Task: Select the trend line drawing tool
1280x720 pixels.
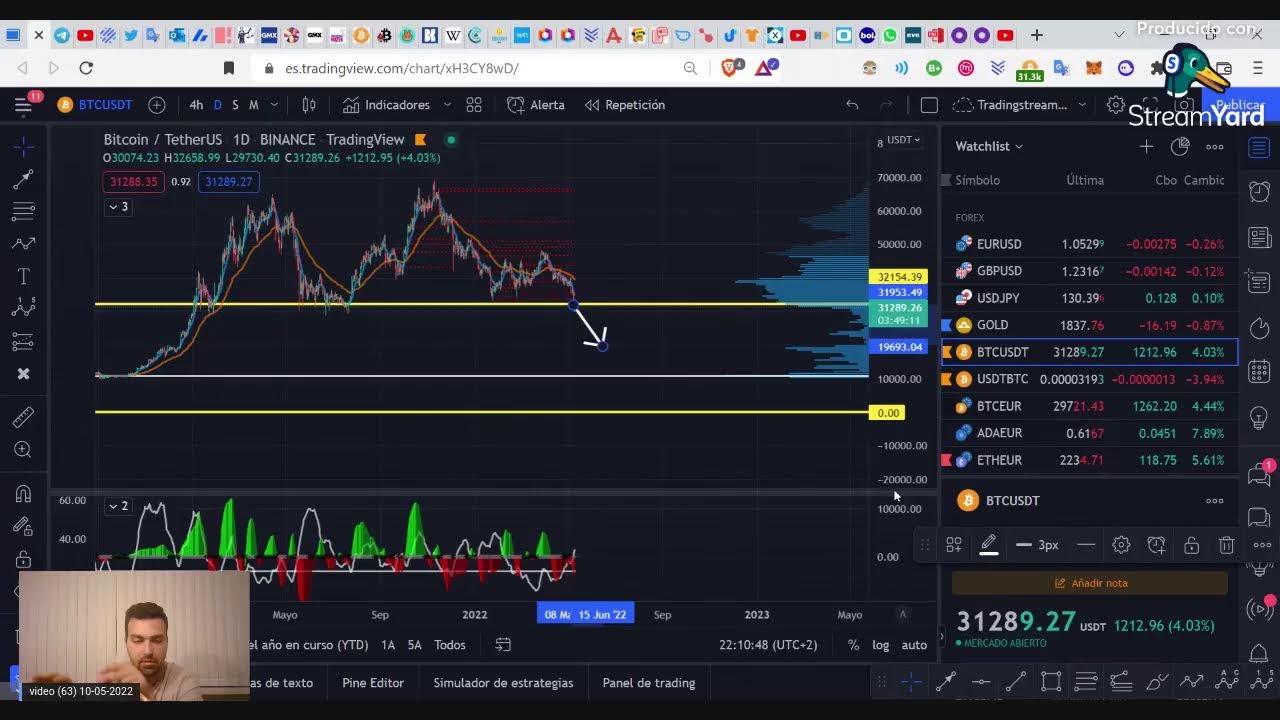Action: [24, 179]
